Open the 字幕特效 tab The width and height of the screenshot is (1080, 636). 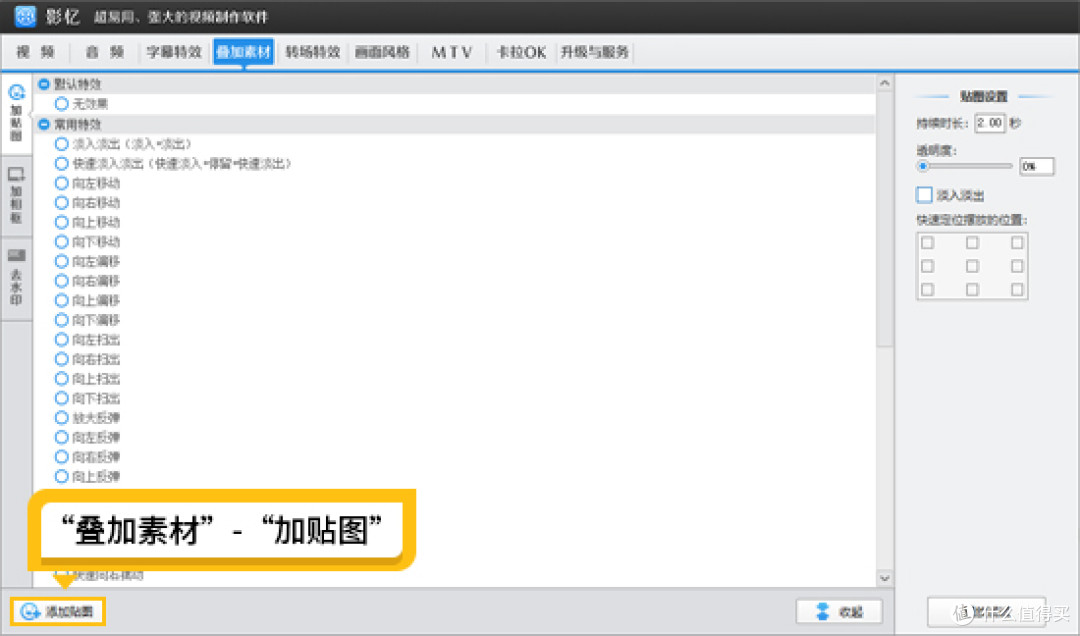click(174, 52)
